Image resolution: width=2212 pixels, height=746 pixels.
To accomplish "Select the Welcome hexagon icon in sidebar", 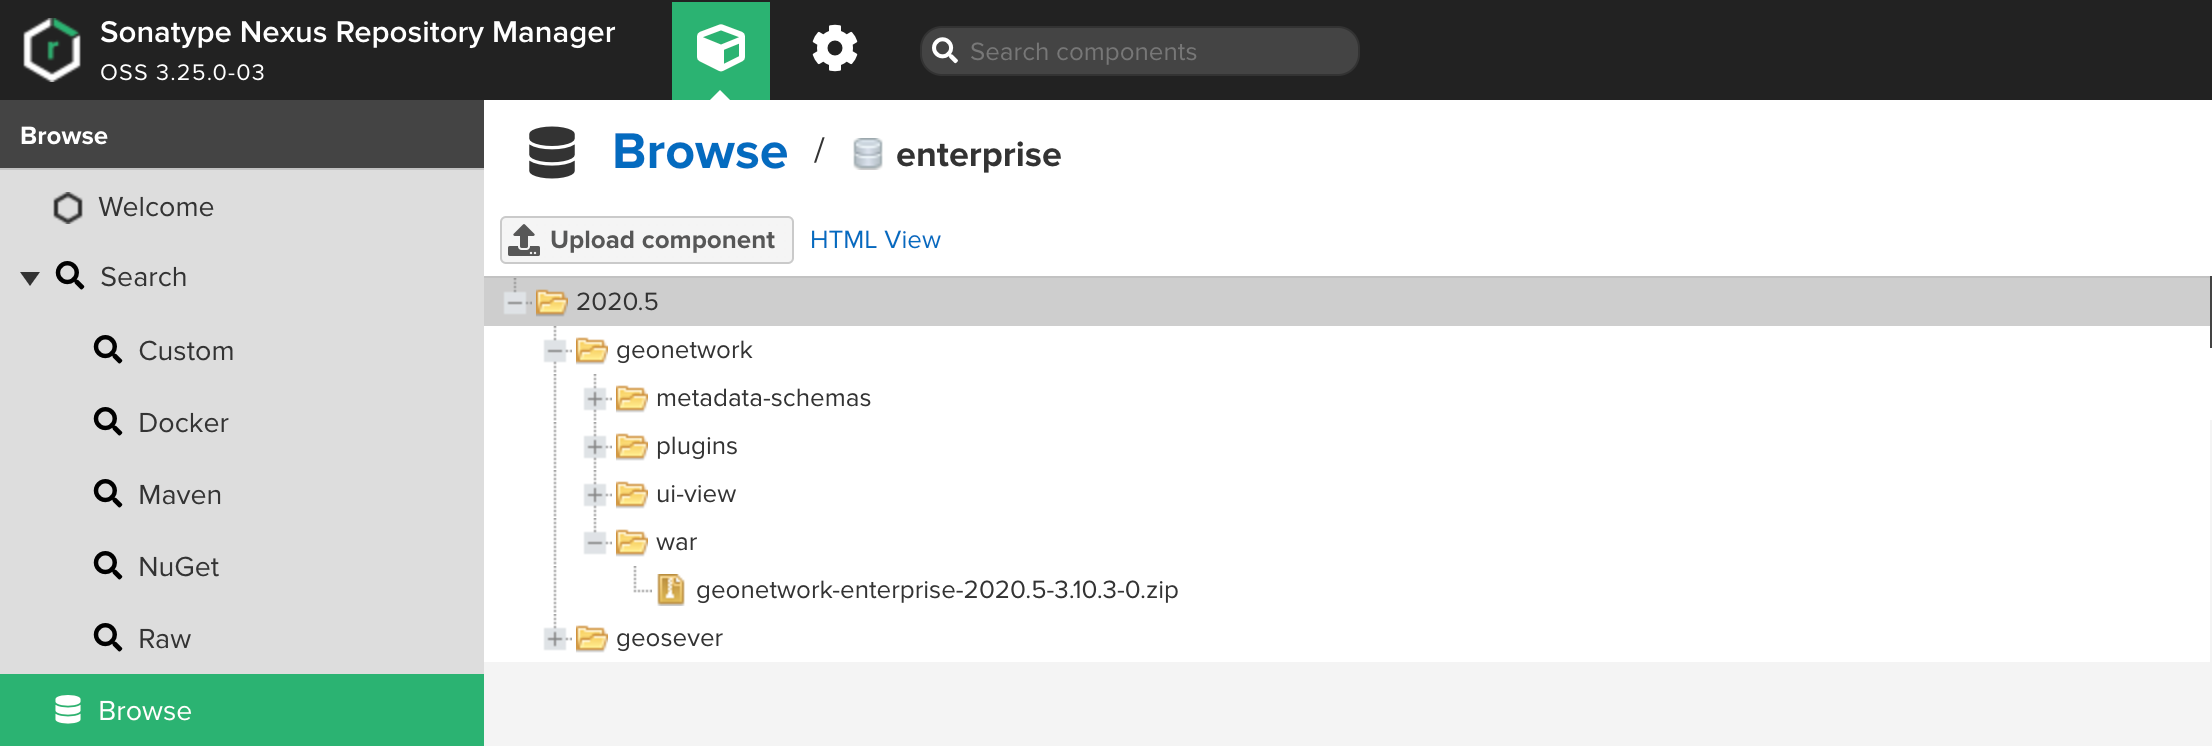I will 68,207.
